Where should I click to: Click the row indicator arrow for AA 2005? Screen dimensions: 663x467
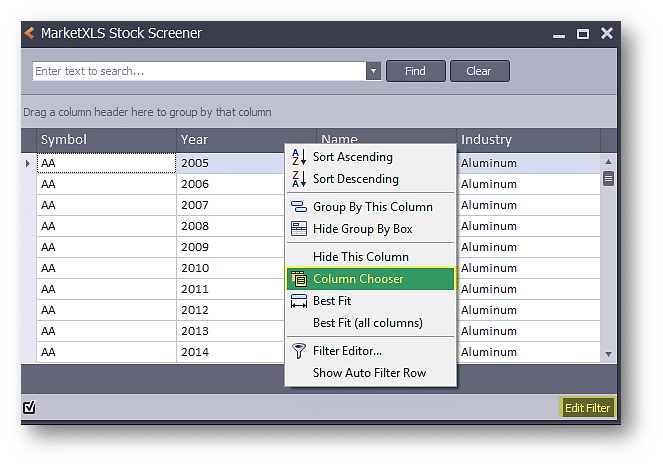coord(28,163)
